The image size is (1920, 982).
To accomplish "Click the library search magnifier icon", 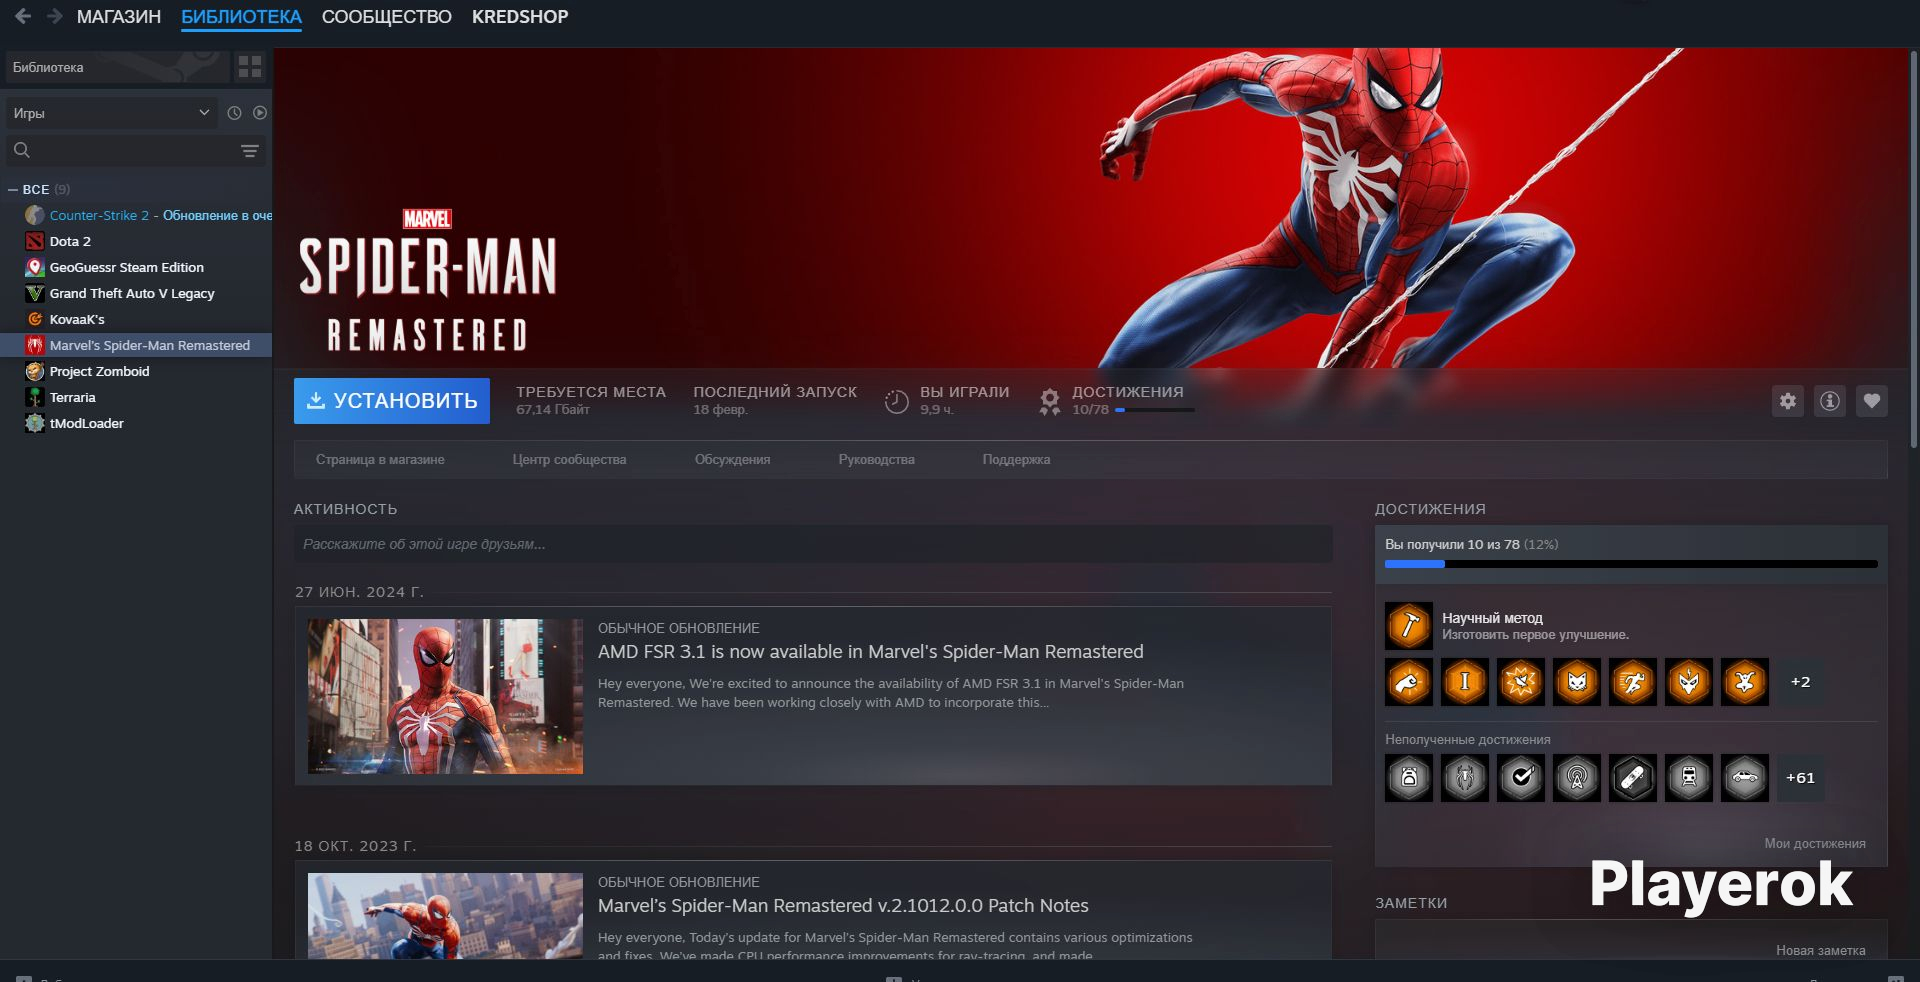I will click(x=22, y=150).
